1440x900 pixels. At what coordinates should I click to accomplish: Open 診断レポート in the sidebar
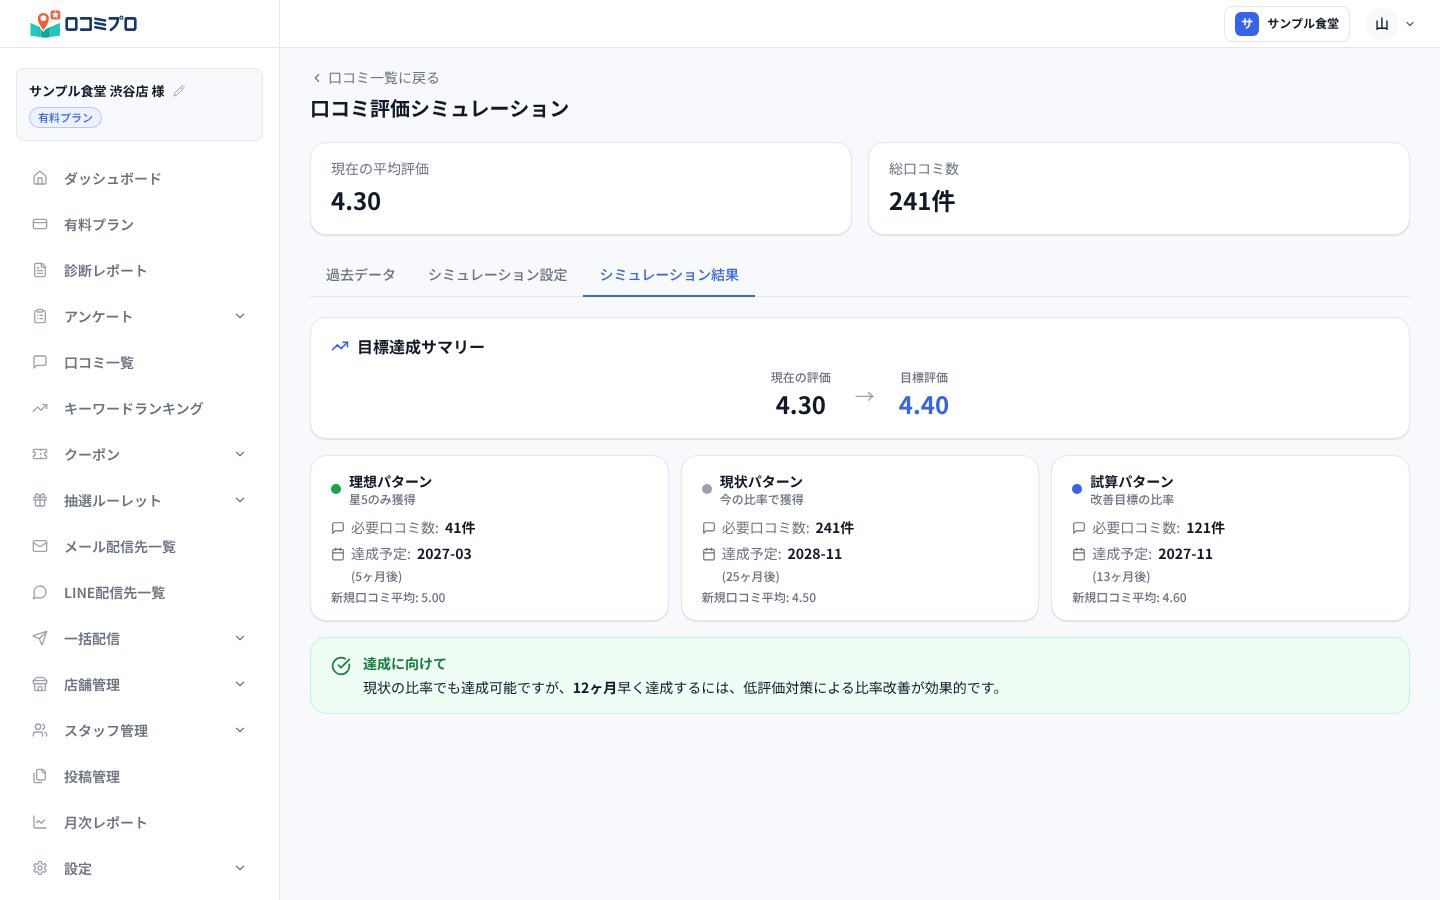tap(139, 270)
